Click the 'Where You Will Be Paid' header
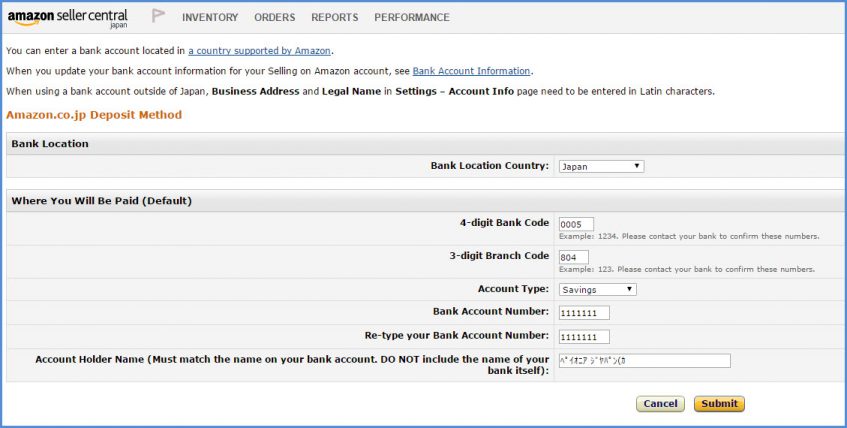847x428 pixels. click(x=101, y=201)
